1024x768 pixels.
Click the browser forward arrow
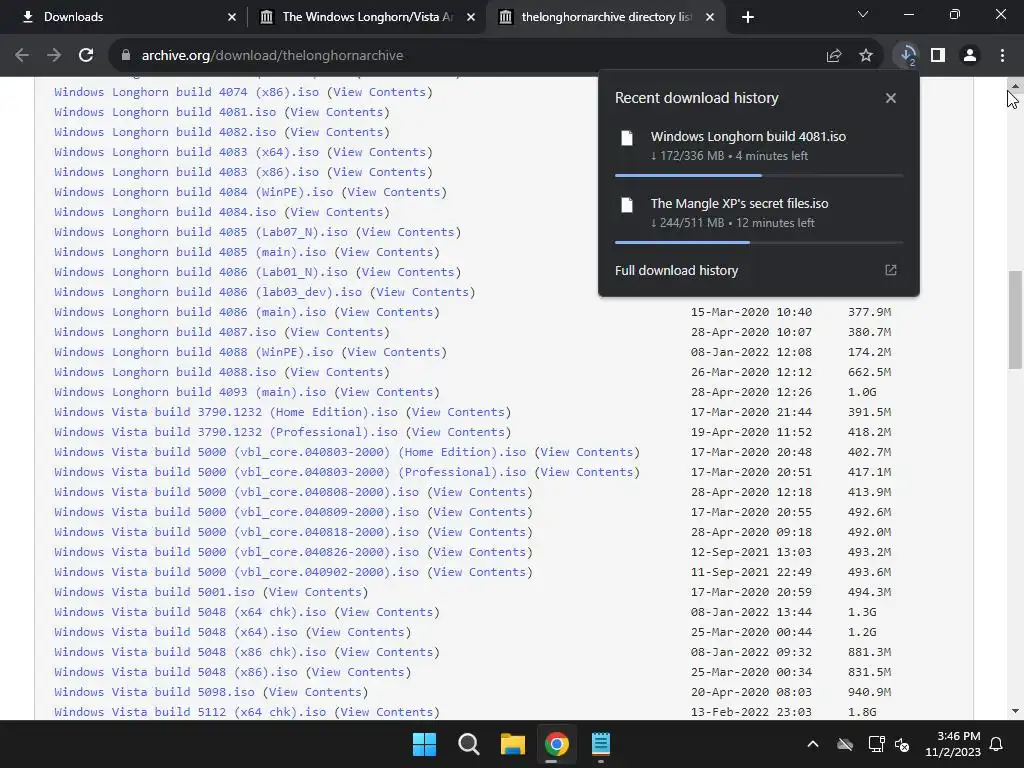[54, 56]
